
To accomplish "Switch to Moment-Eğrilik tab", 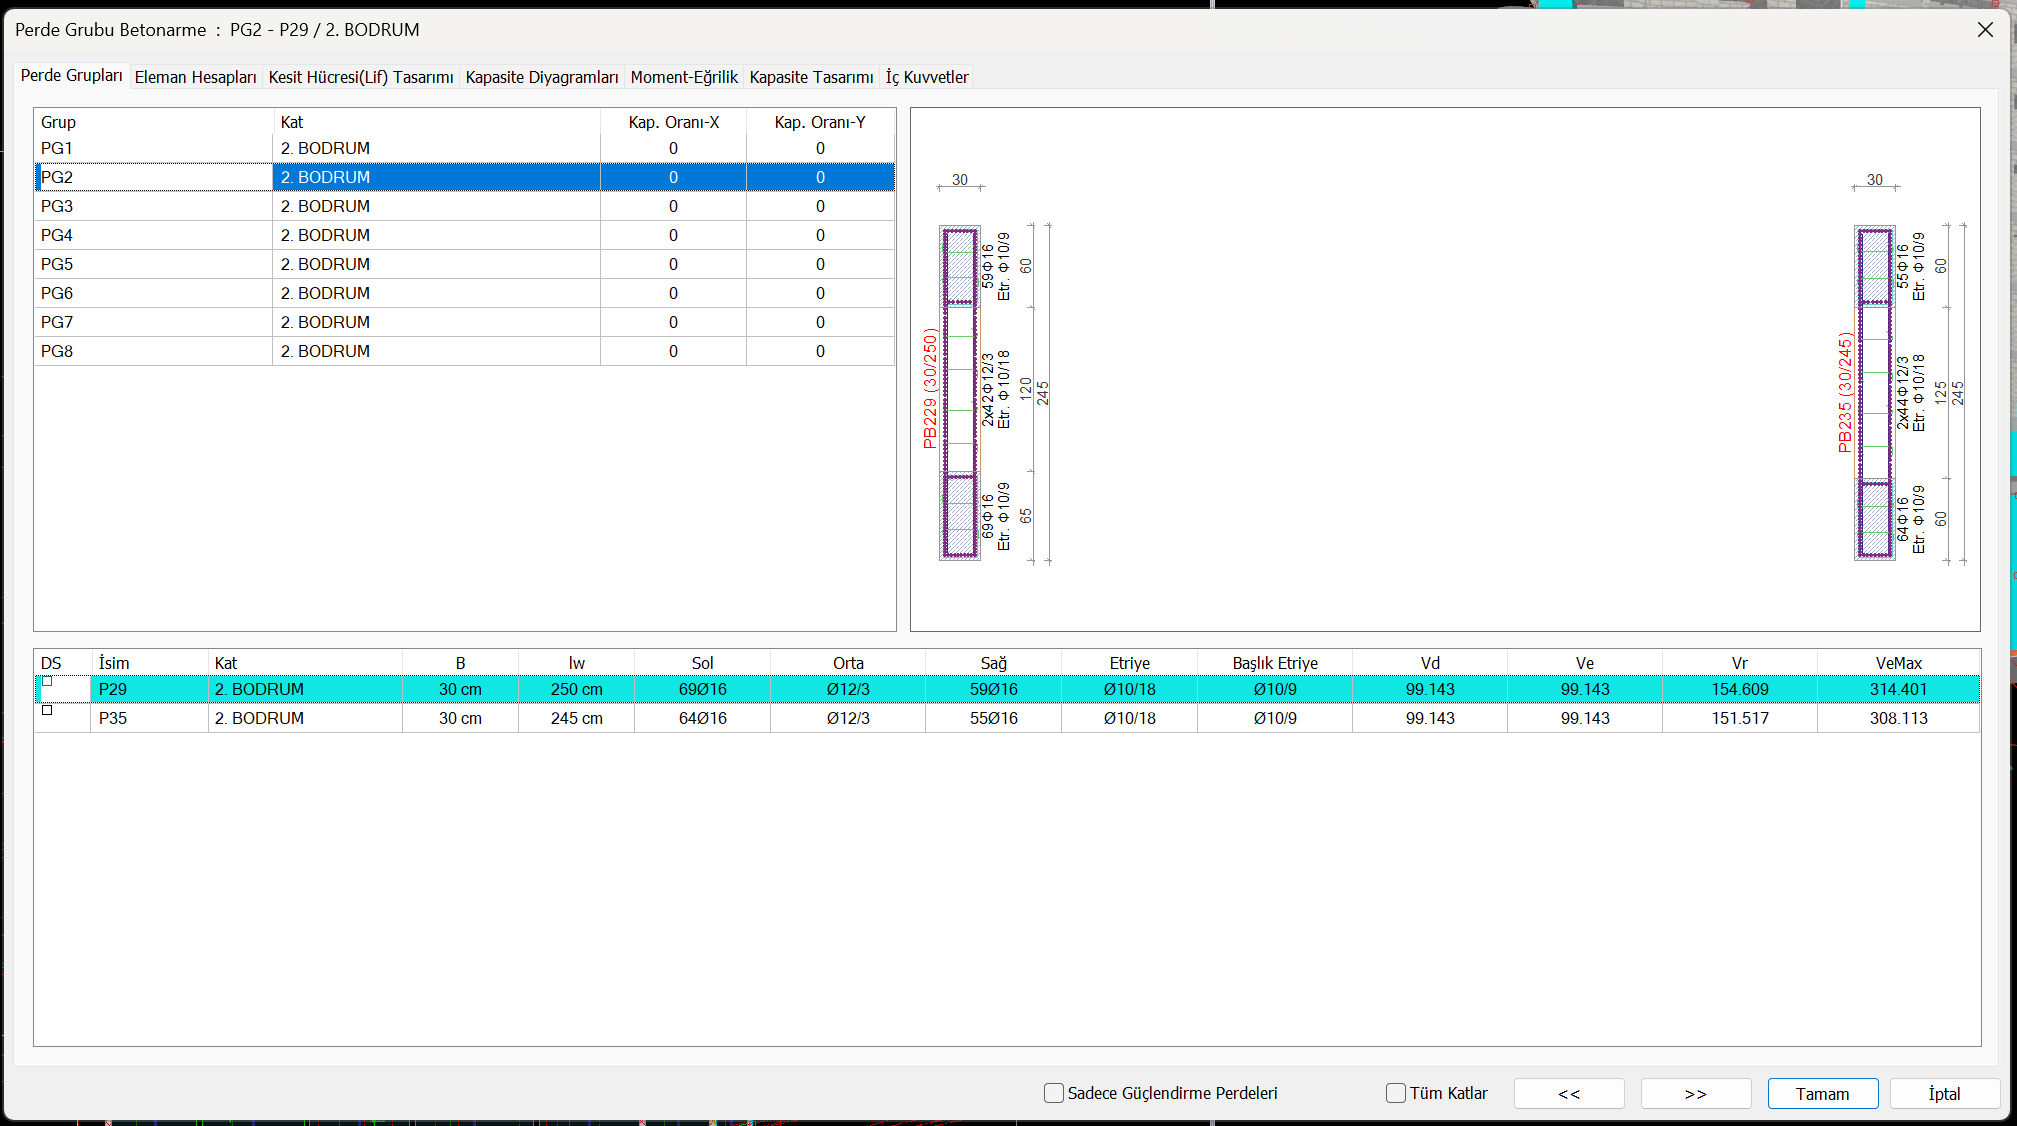I will point(684,77).
